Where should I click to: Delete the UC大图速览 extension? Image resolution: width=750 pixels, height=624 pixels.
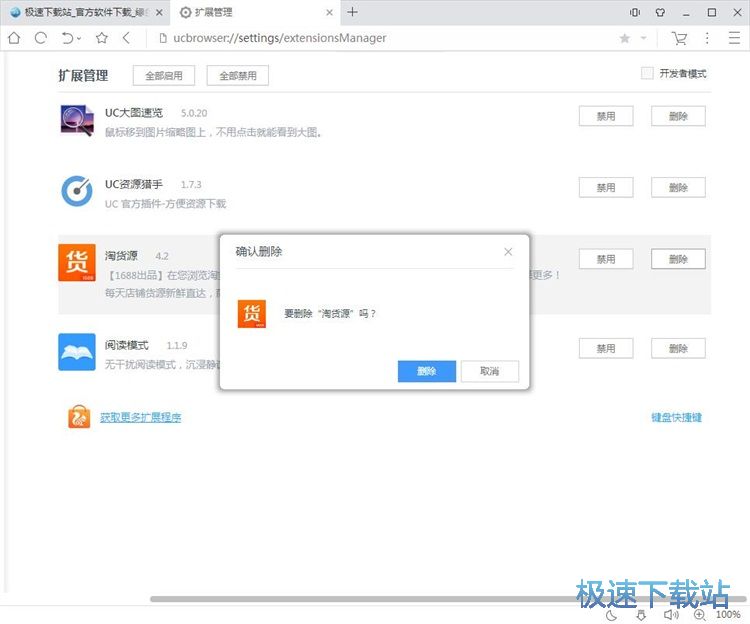(x=678, y=116)
